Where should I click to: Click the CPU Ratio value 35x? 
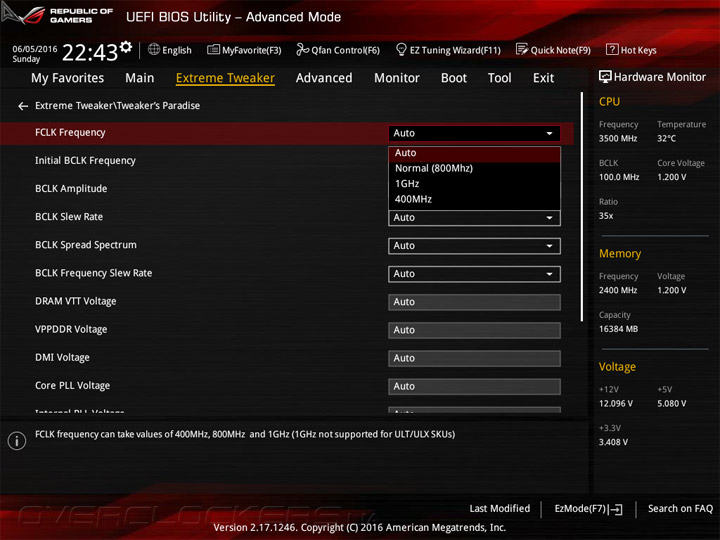606,216
